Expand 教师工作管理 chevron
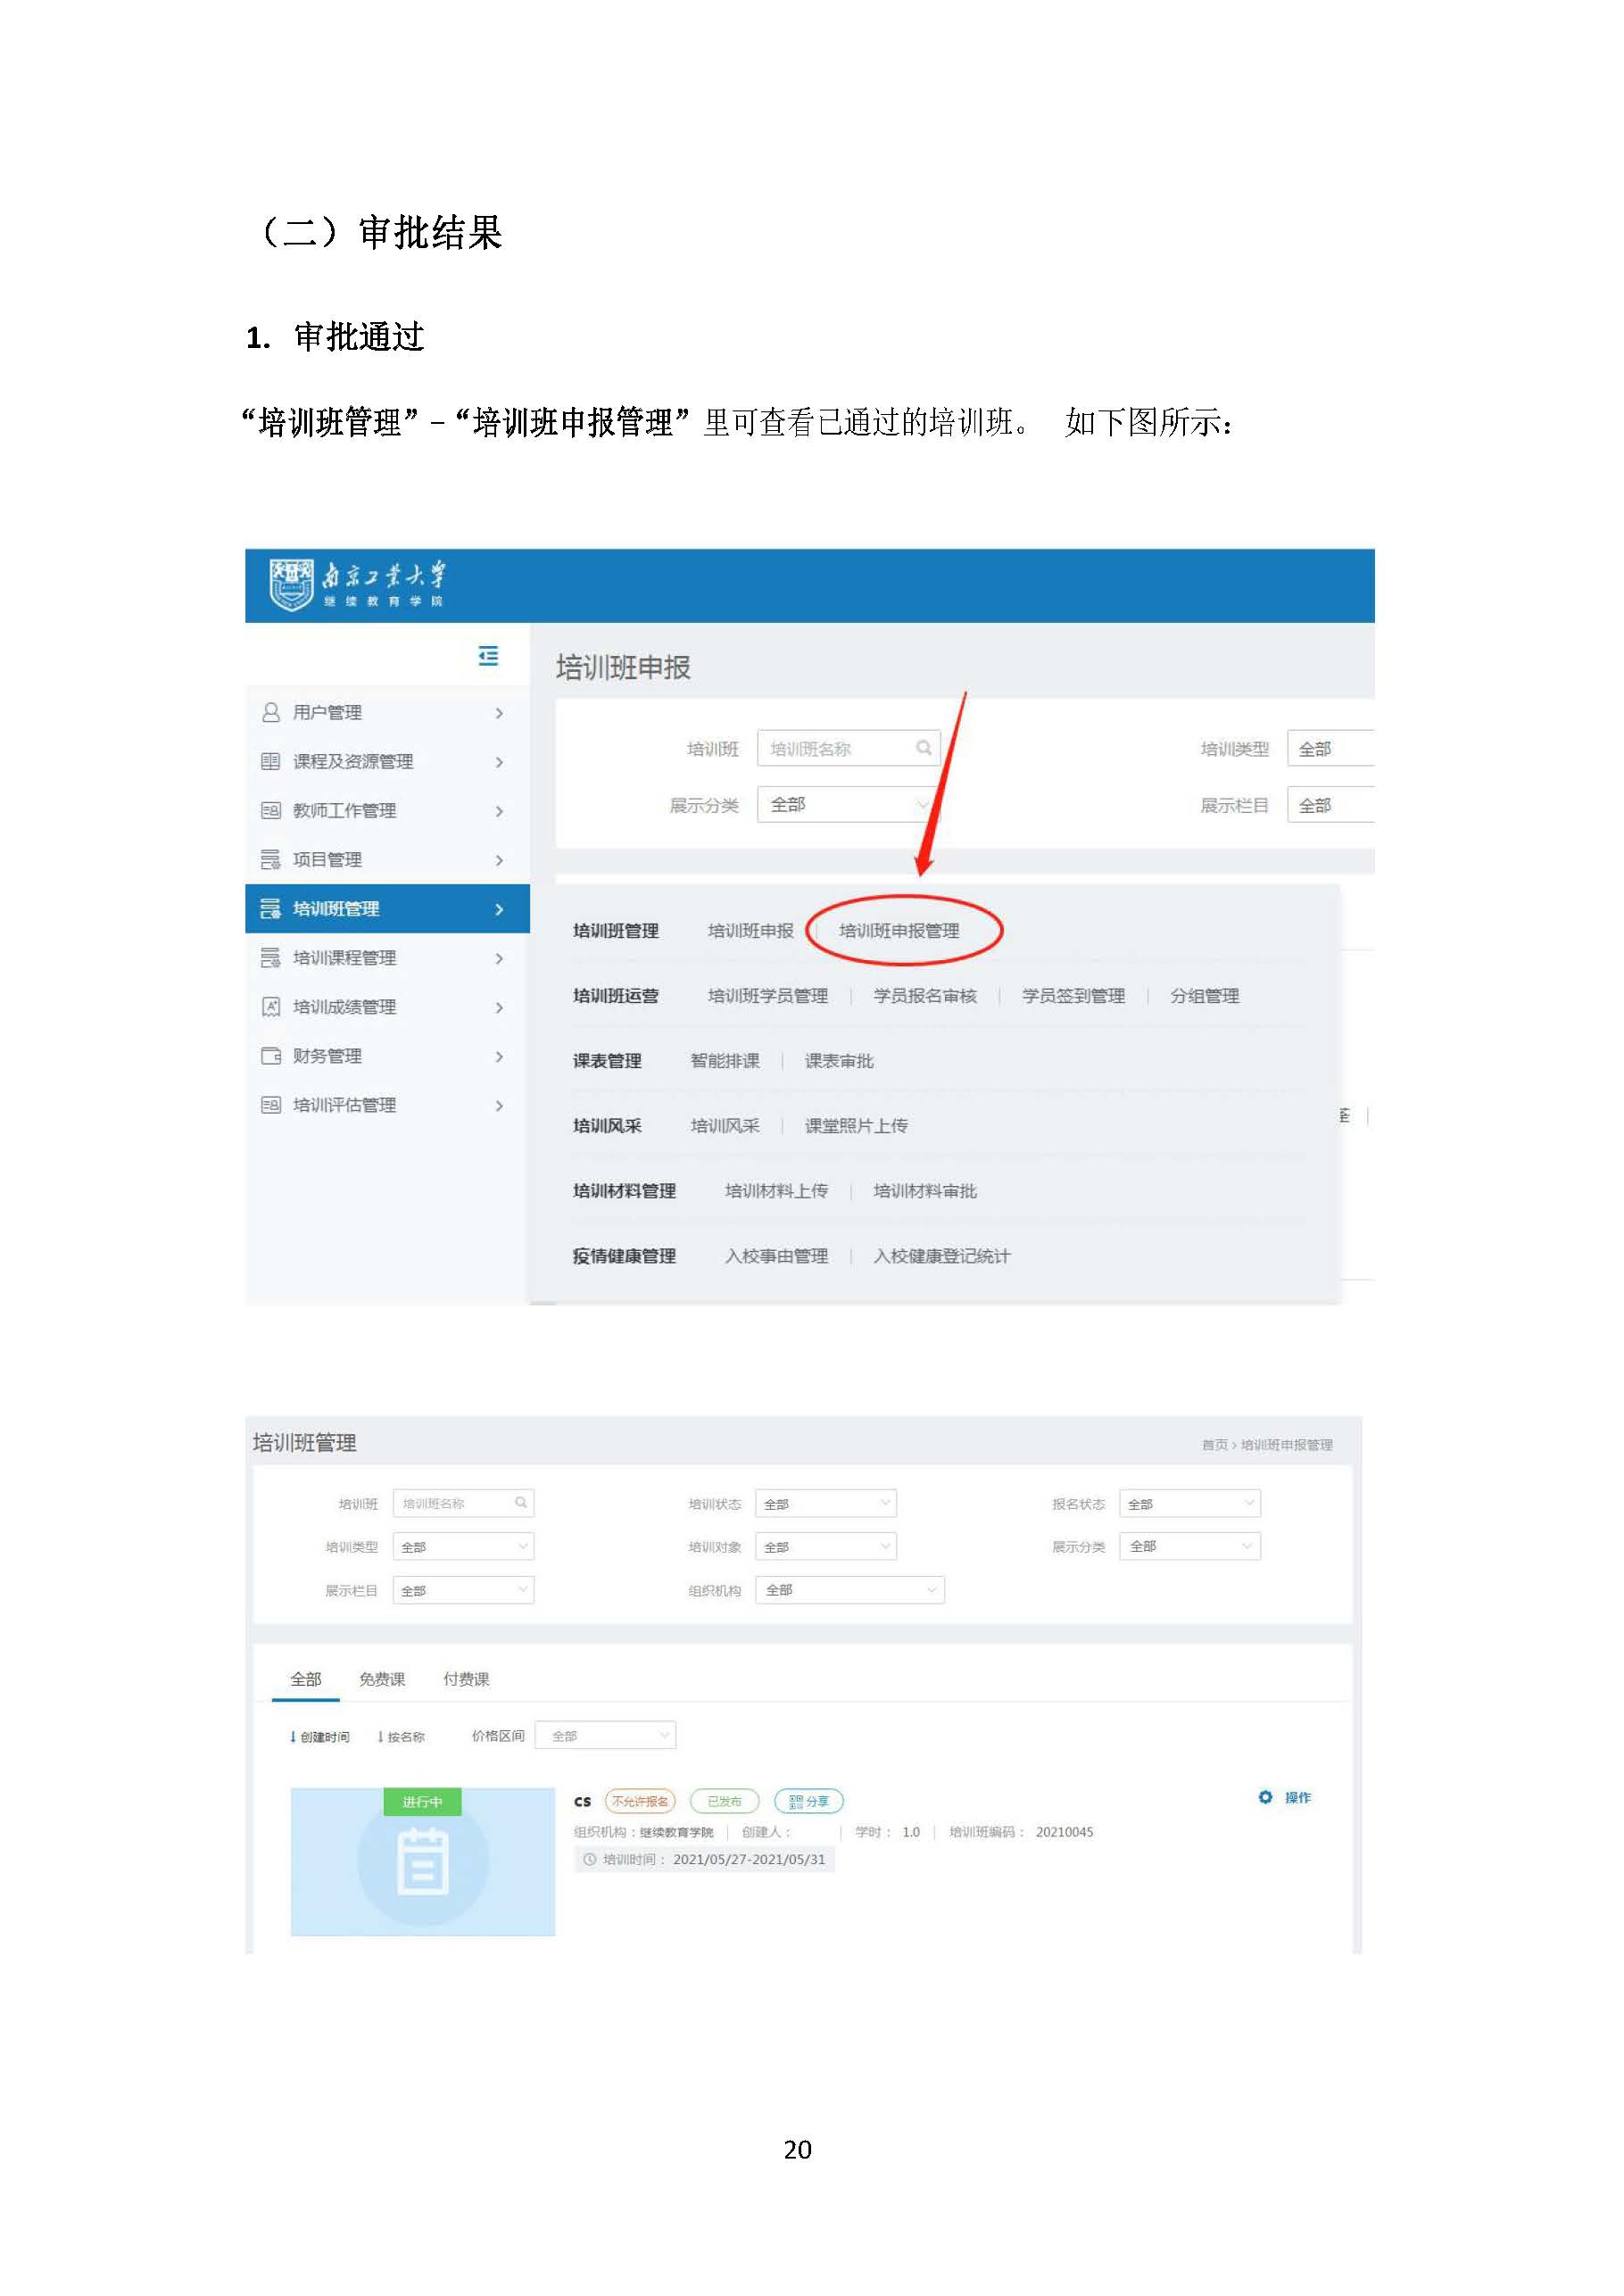1624x2296 pixels. 499,811
